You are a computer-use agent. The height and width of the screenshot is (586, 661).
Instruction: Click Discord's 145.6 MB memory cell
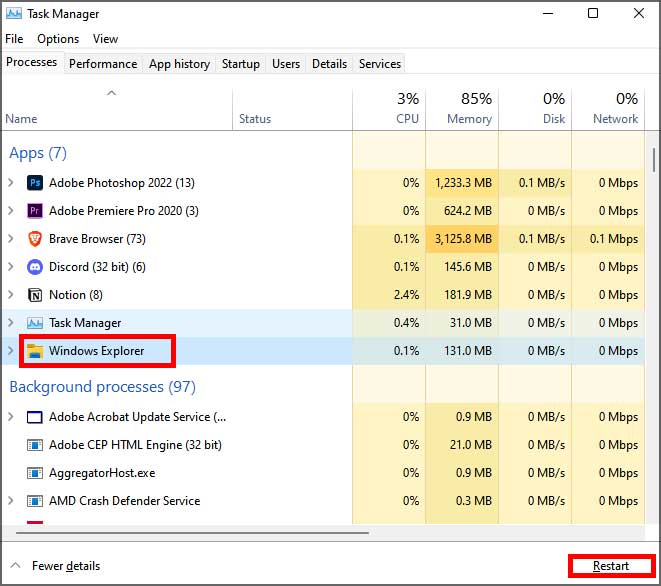point(462,267)
